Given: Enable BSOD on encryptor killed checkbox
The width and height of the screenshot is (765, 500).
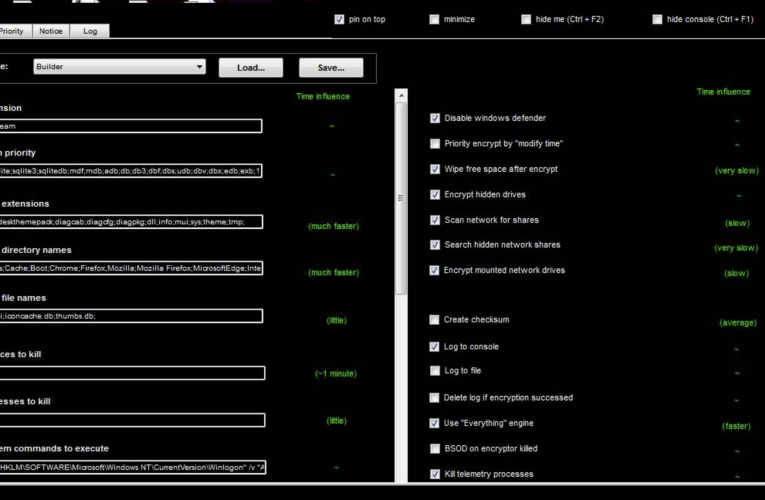Looking at the screenshot, I should 435,449.
